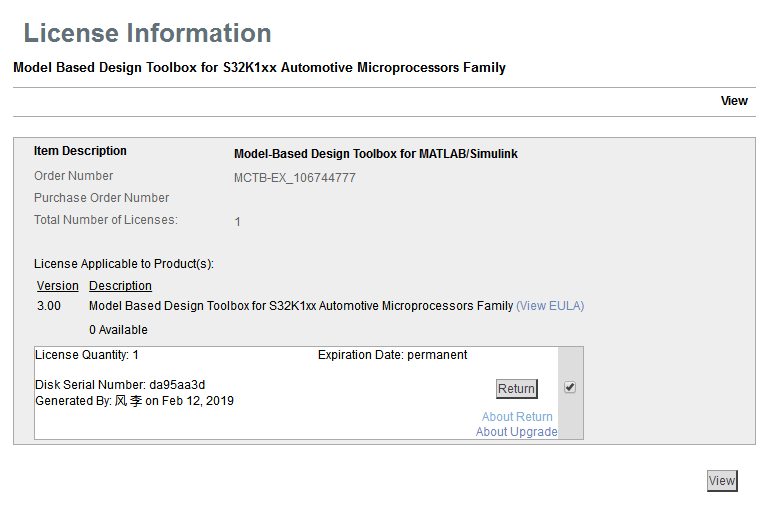This screenshot has width=784, height=519.
Task: Click Model-Based Design Toolbox for MATLAB/Simulink text
Action: (376, 154)
